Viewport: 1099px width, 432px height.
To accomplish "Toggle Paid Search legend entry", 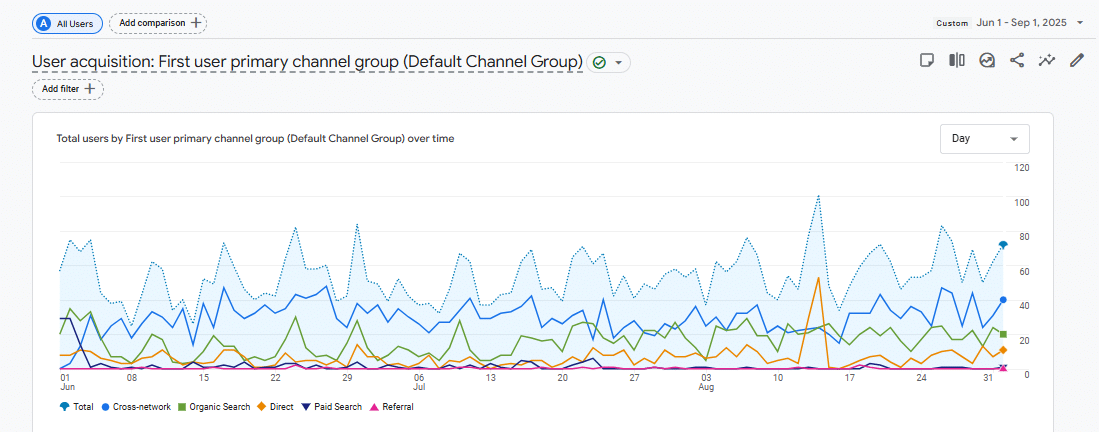I will pos(331,407).
